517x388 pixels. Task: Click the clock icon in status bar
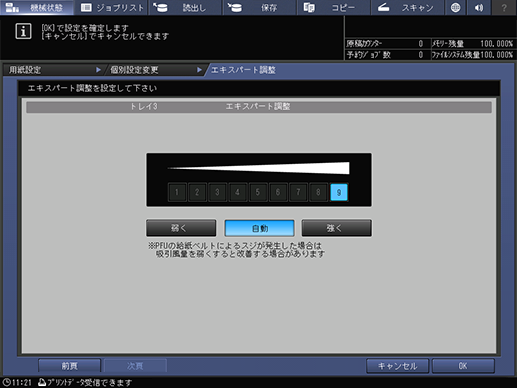pos(7,382)
